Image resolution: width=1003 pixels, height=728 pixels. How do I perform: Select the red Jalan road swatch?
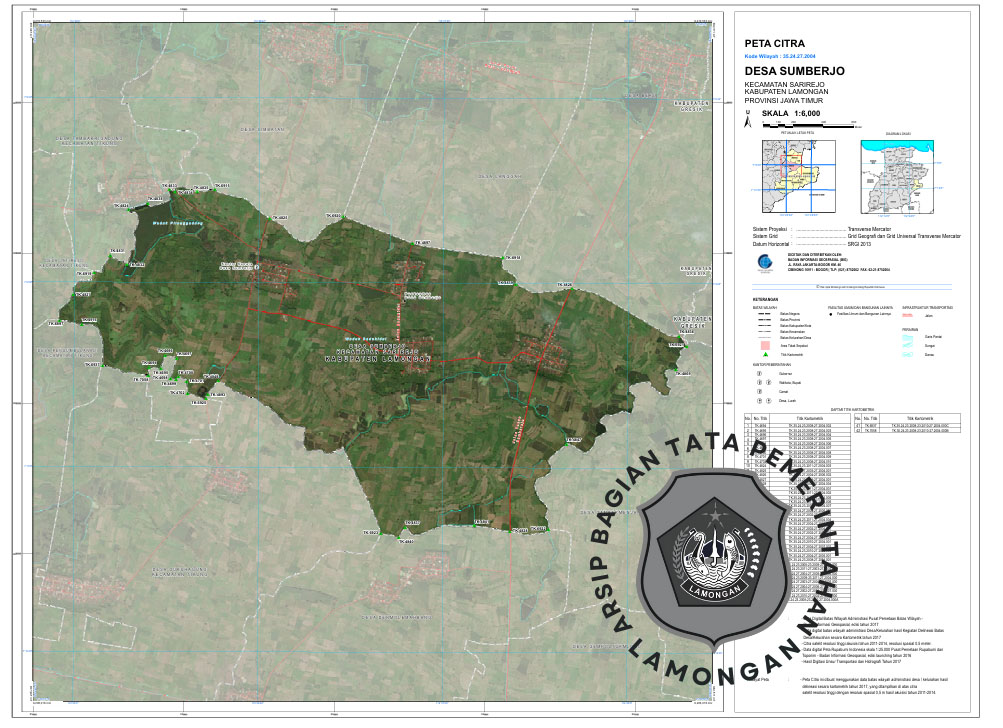(x=909, y=314)
